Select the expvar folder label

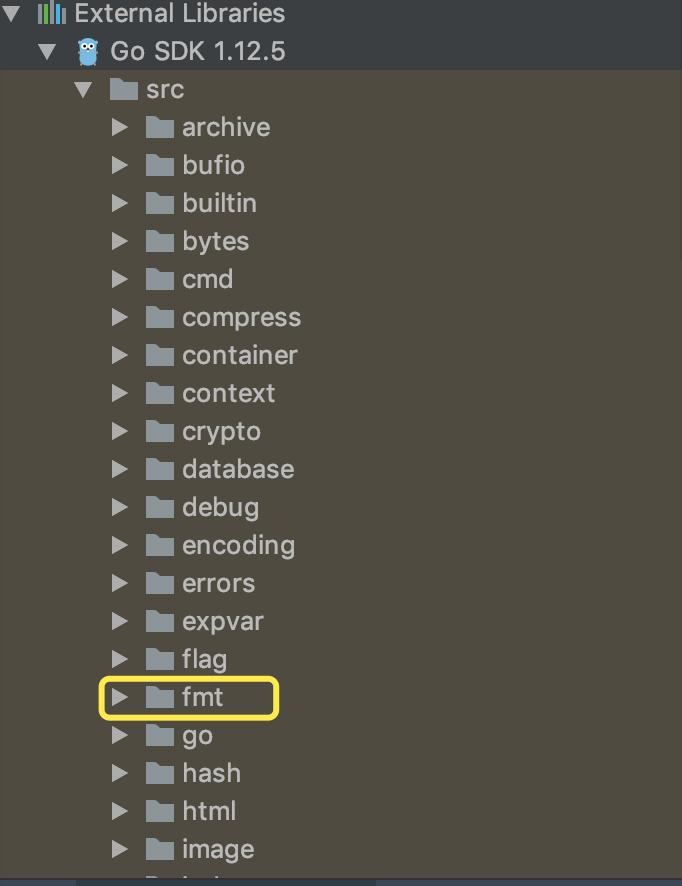pos(222,622)
